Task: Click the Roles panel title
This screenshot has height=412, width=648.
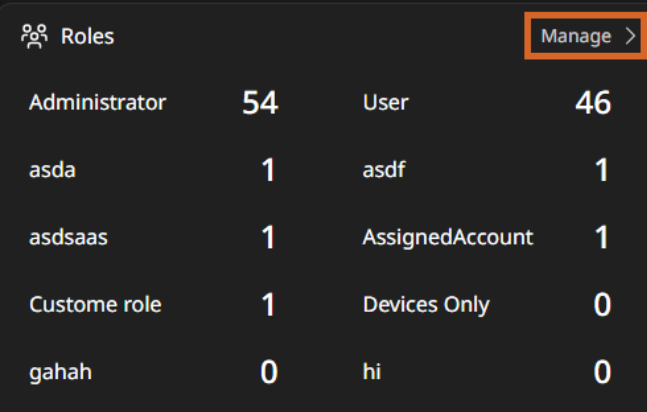Action: pyautogui.click(x=87, y=36)
